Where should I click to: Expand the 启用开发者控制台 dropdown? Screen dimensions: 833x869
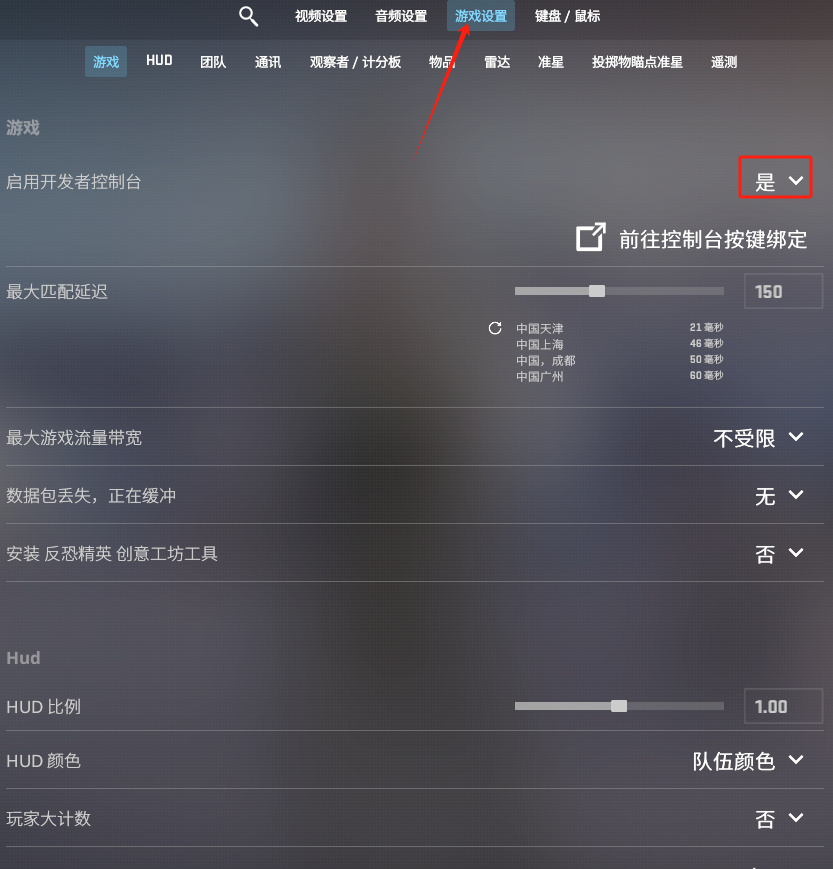click(x=779, y=181)
